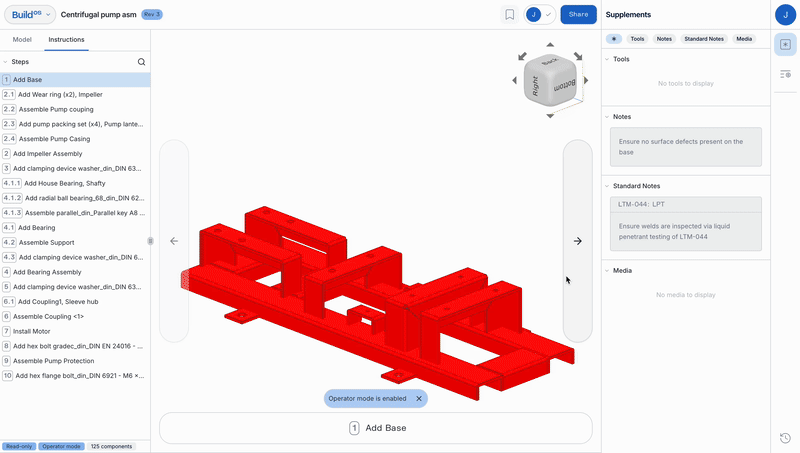
Task: Filter supplements by Media chip
Action: coord(744,39)
